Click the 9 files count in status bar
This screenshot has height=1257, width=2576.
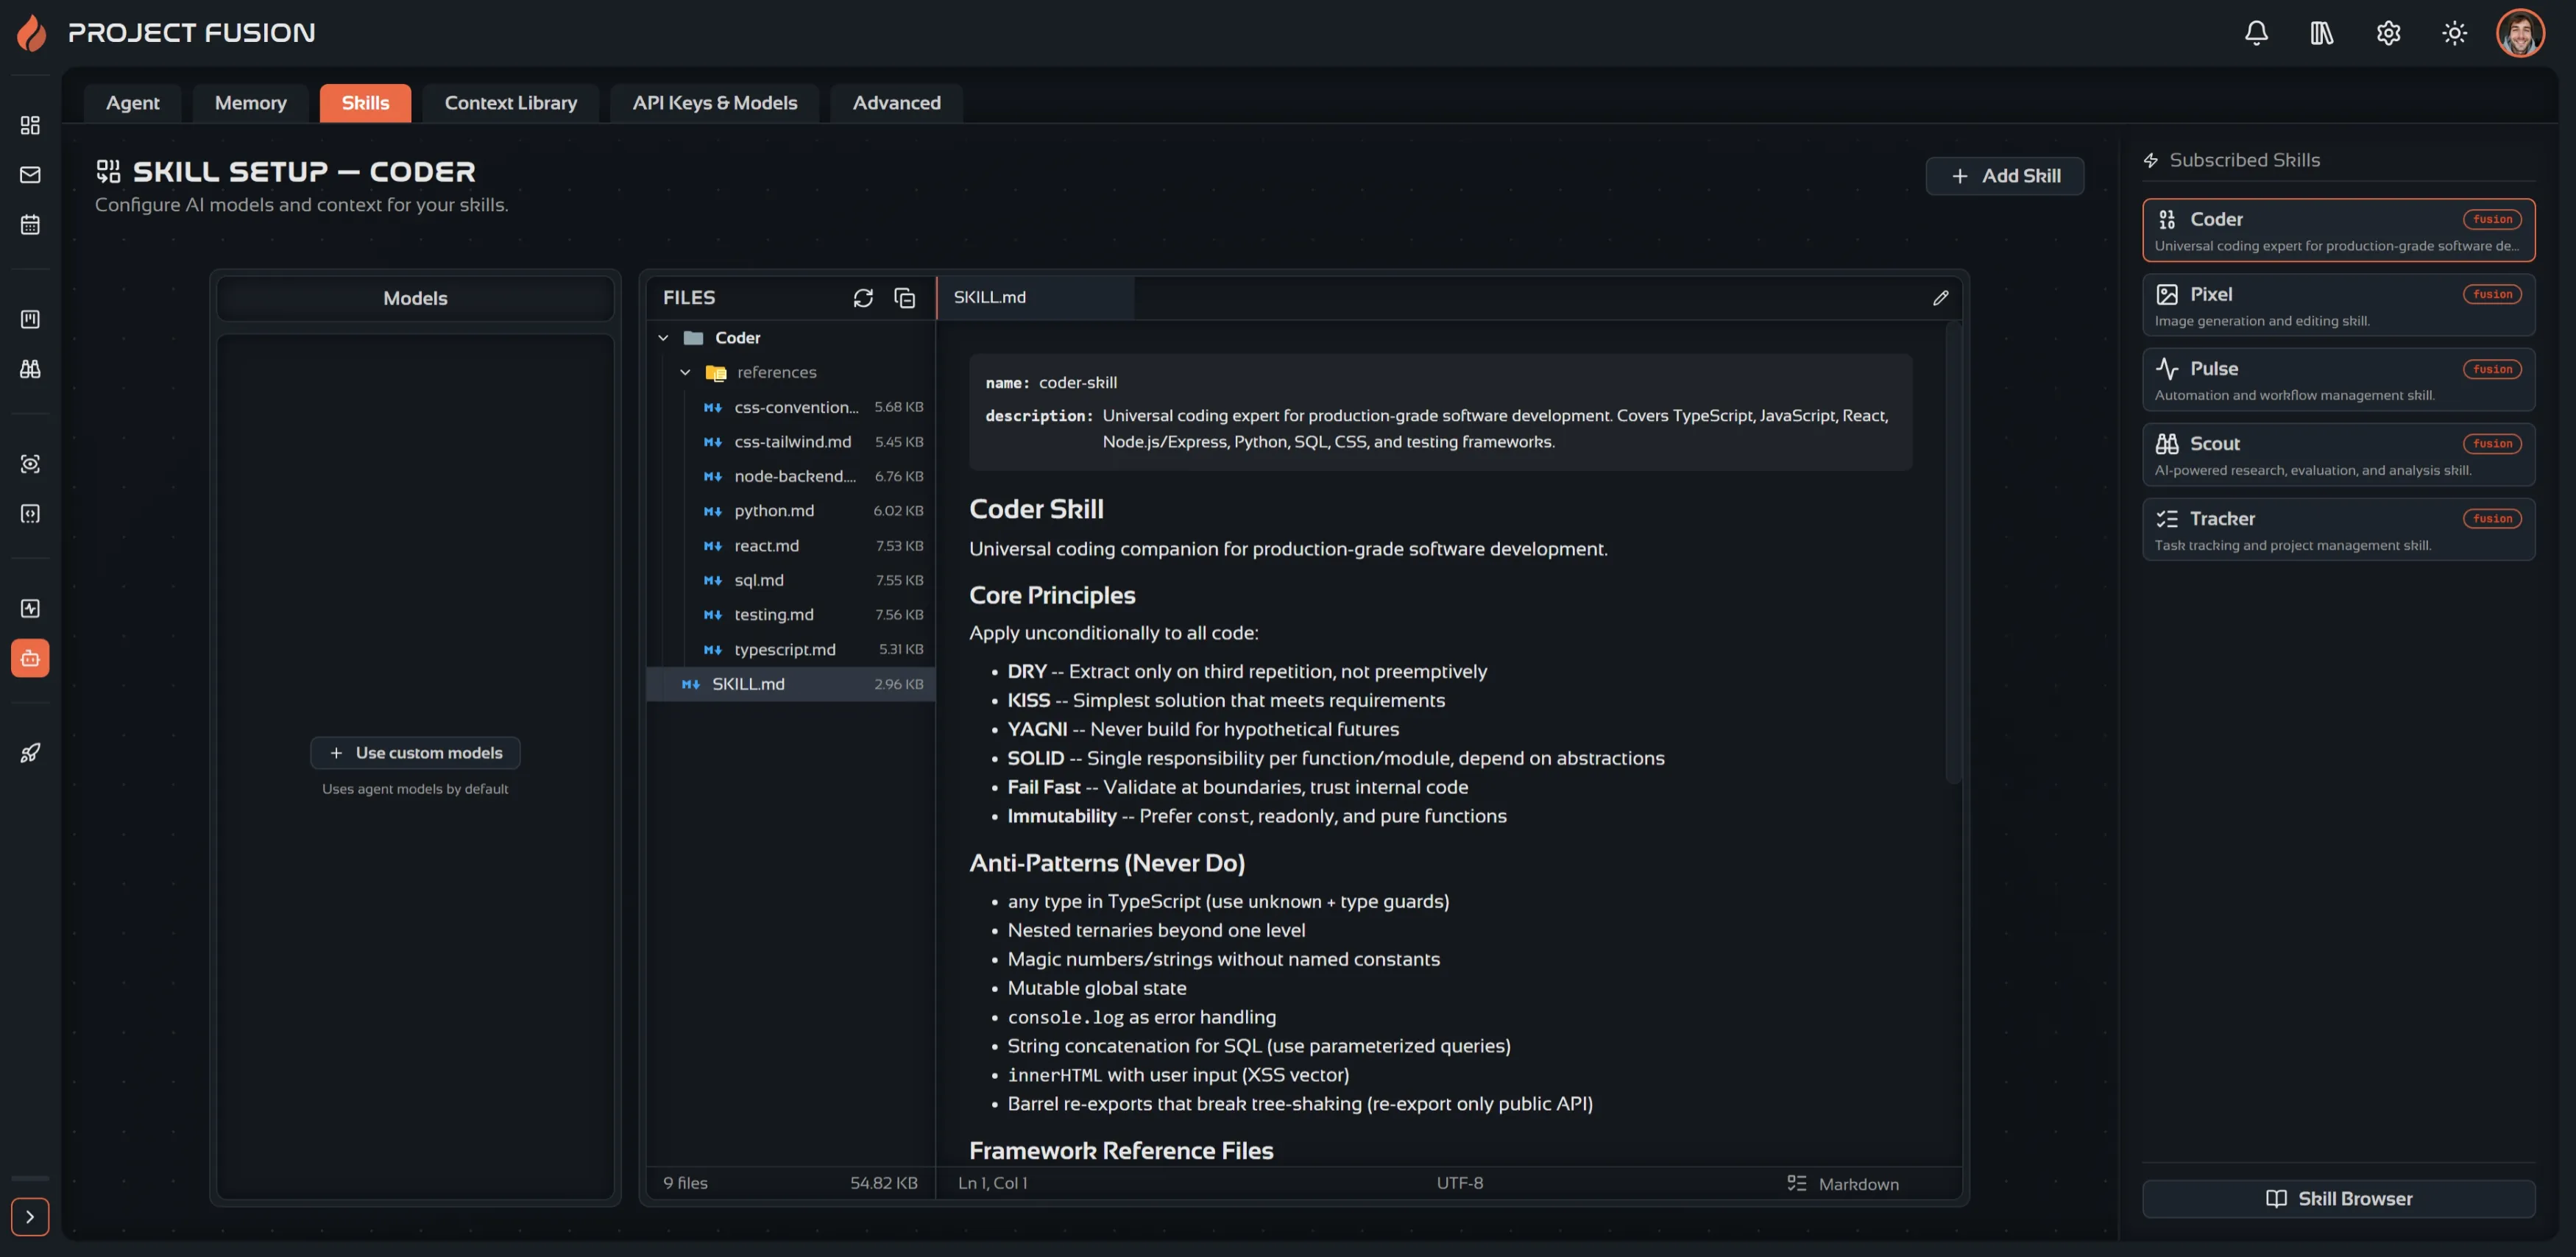point(685,1183)
